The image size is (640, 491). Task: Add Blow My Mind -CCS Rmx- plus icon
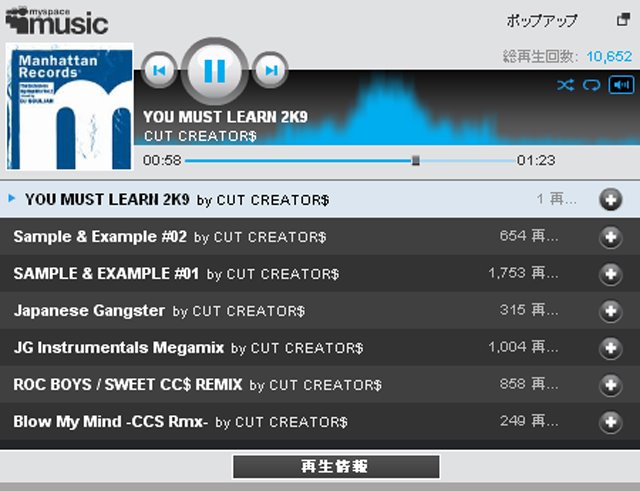pyautogui.click(x=611, y=422)
